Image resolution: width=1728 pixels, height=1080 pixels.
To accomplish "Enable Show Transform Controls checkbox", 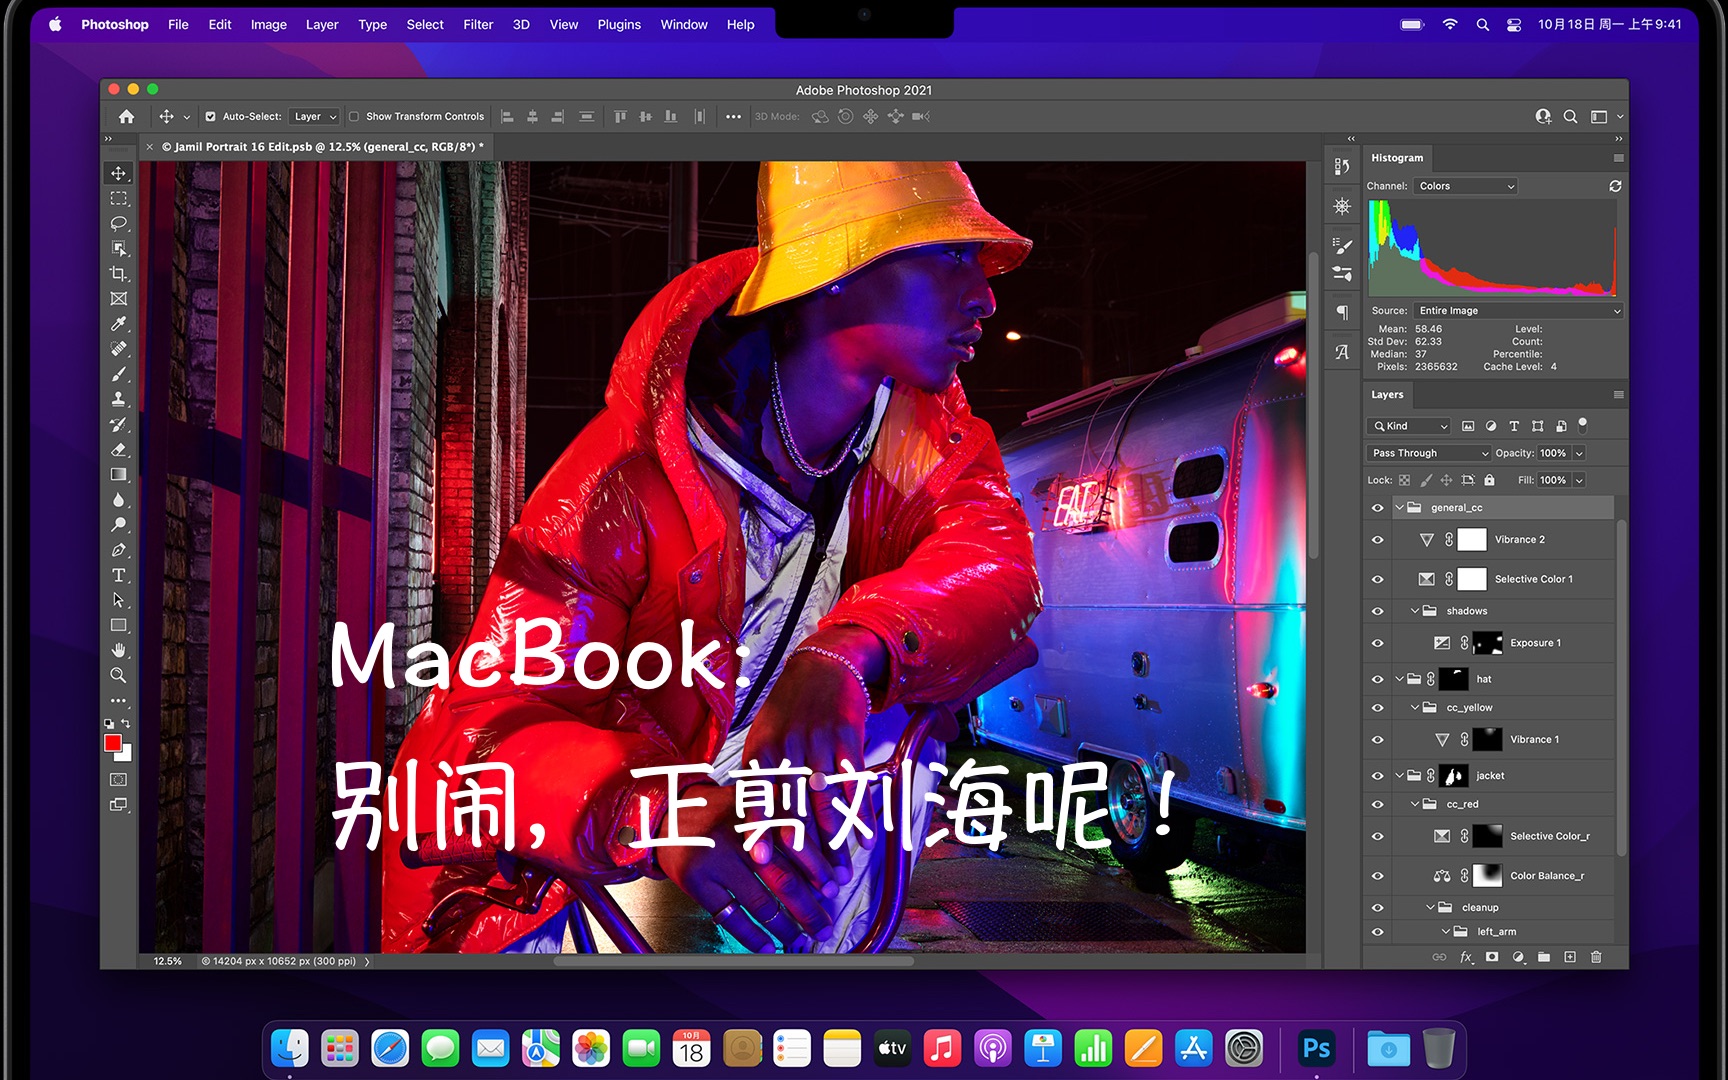I will [x=354, y=116].
